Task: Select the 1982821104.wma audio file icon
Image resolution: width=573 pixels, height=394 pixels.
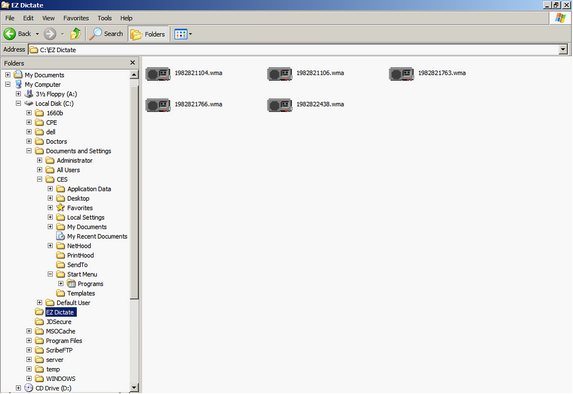Action: click(x=158, y=73)
